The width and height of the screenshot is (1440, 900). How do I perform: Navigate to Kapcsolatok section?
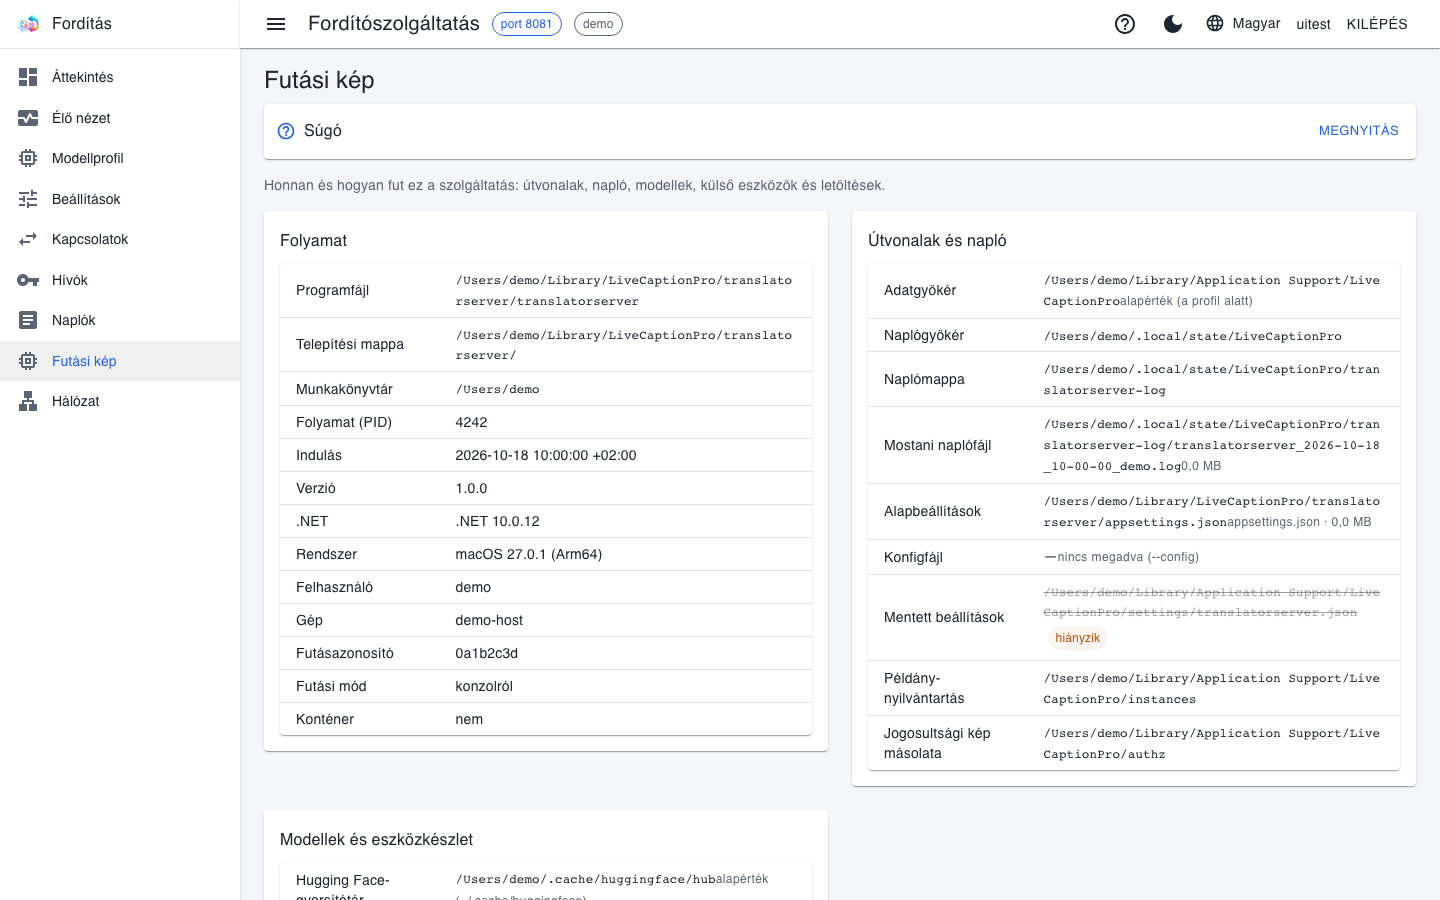click(120, 239)
